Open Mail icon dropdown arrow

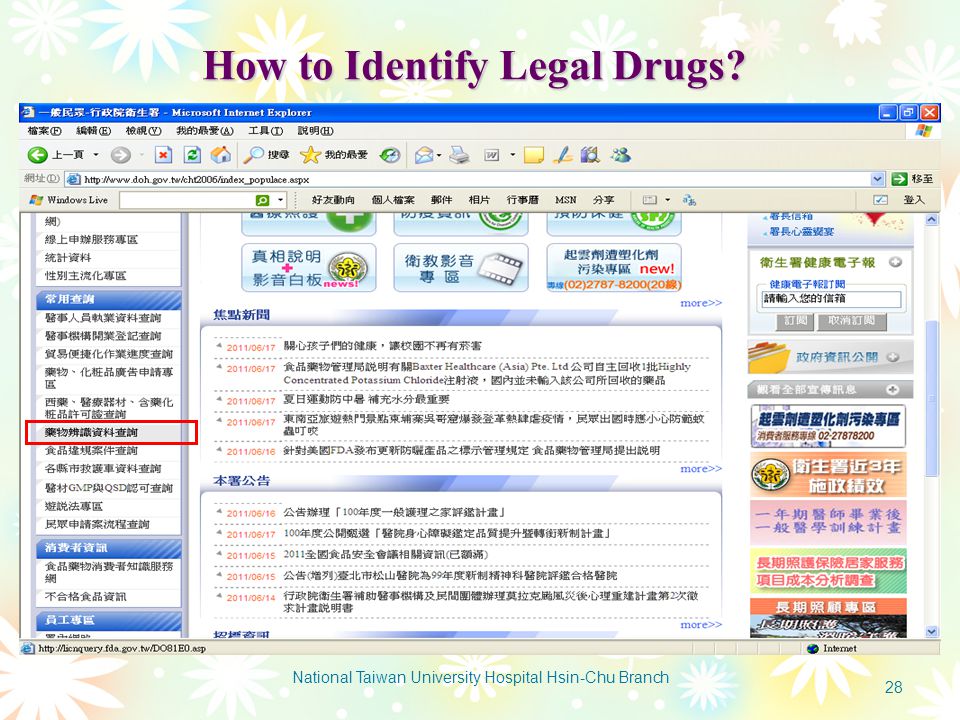439,156
